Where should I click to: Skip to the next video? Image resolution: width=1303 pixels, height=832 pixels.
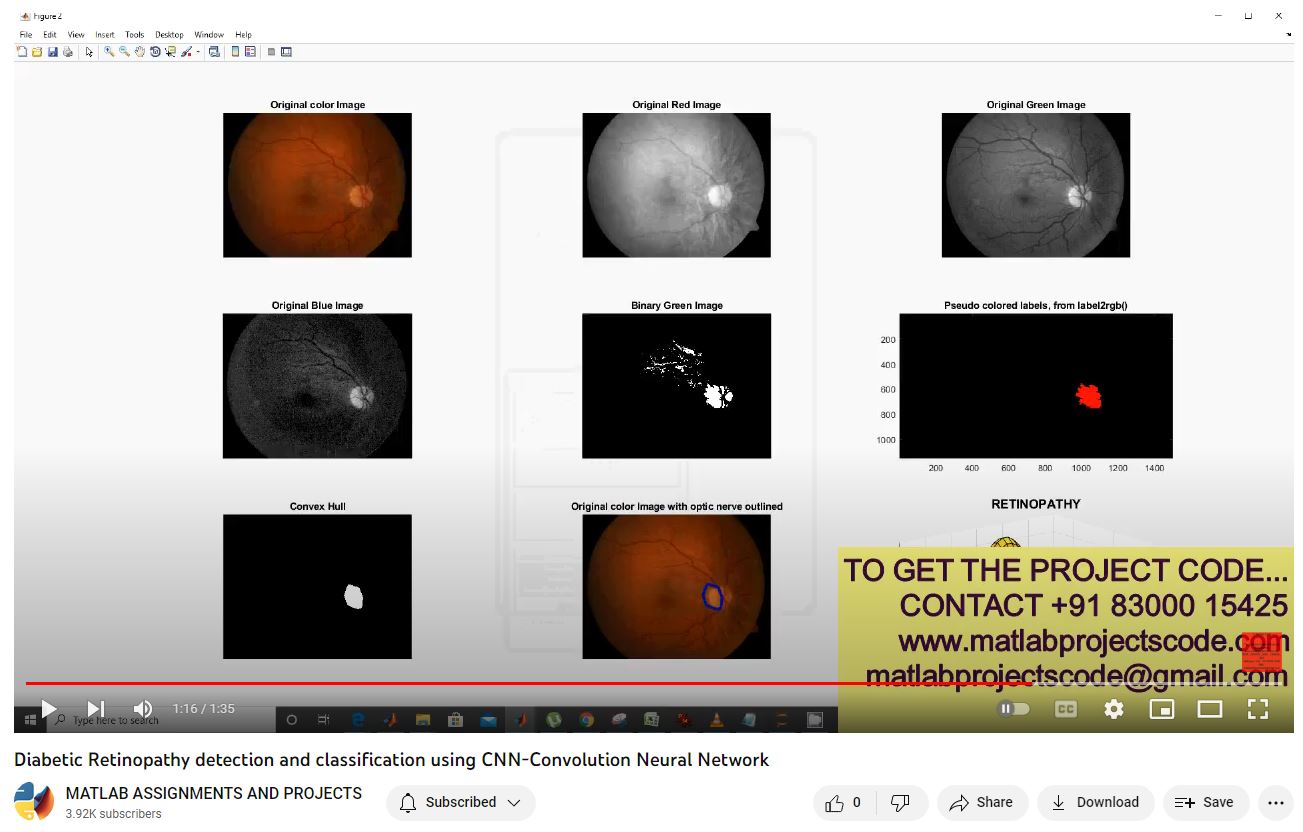click(x=96, y=709)
